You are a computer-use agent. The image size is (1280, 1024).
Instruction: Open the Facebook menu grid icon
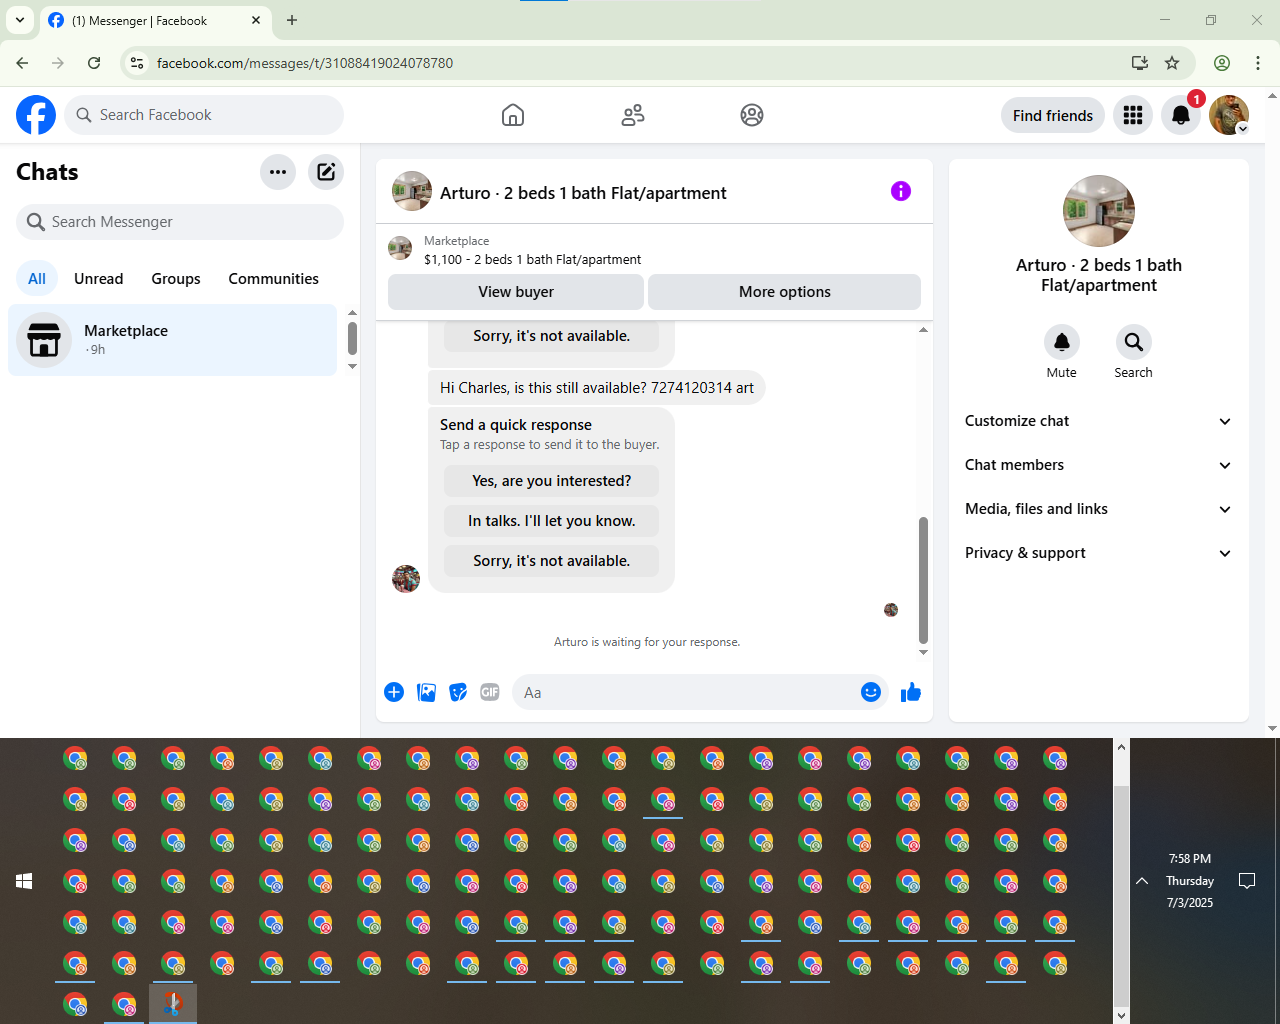1133,115
